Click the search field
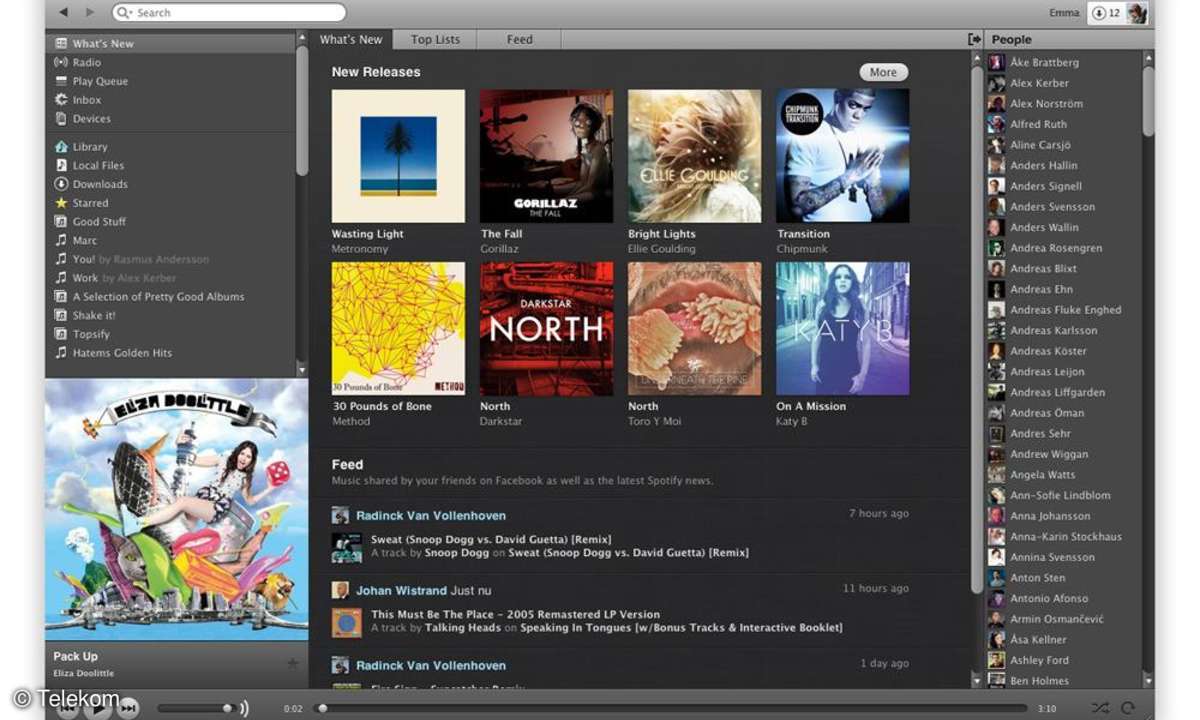 (229, 13)
